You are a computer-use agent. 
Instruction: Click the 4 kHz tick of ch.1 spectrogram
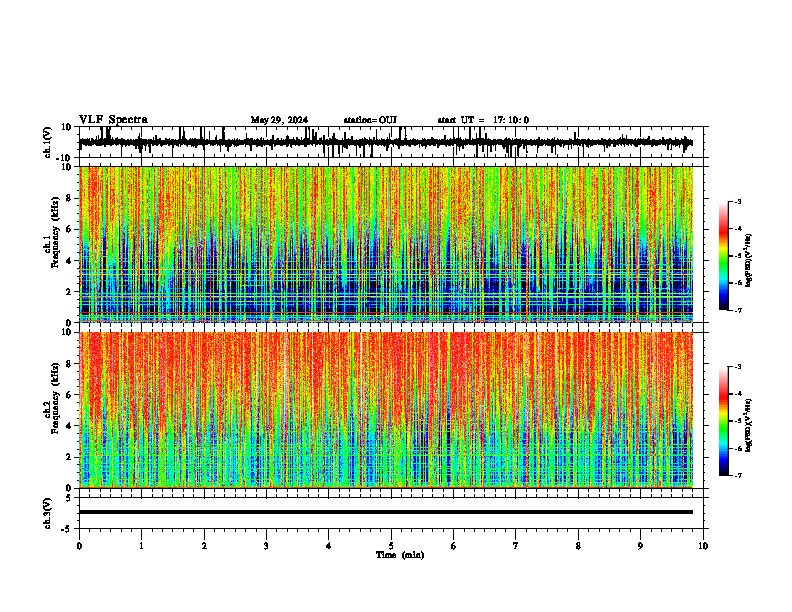click(69, 261)
